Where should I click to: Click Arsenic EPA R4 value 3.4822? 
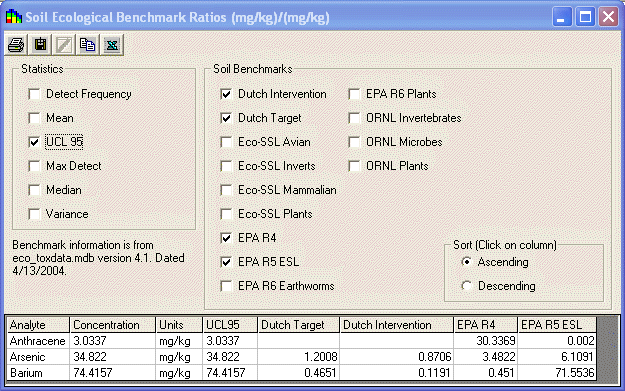pyautogui.click(x=485, y=357)
